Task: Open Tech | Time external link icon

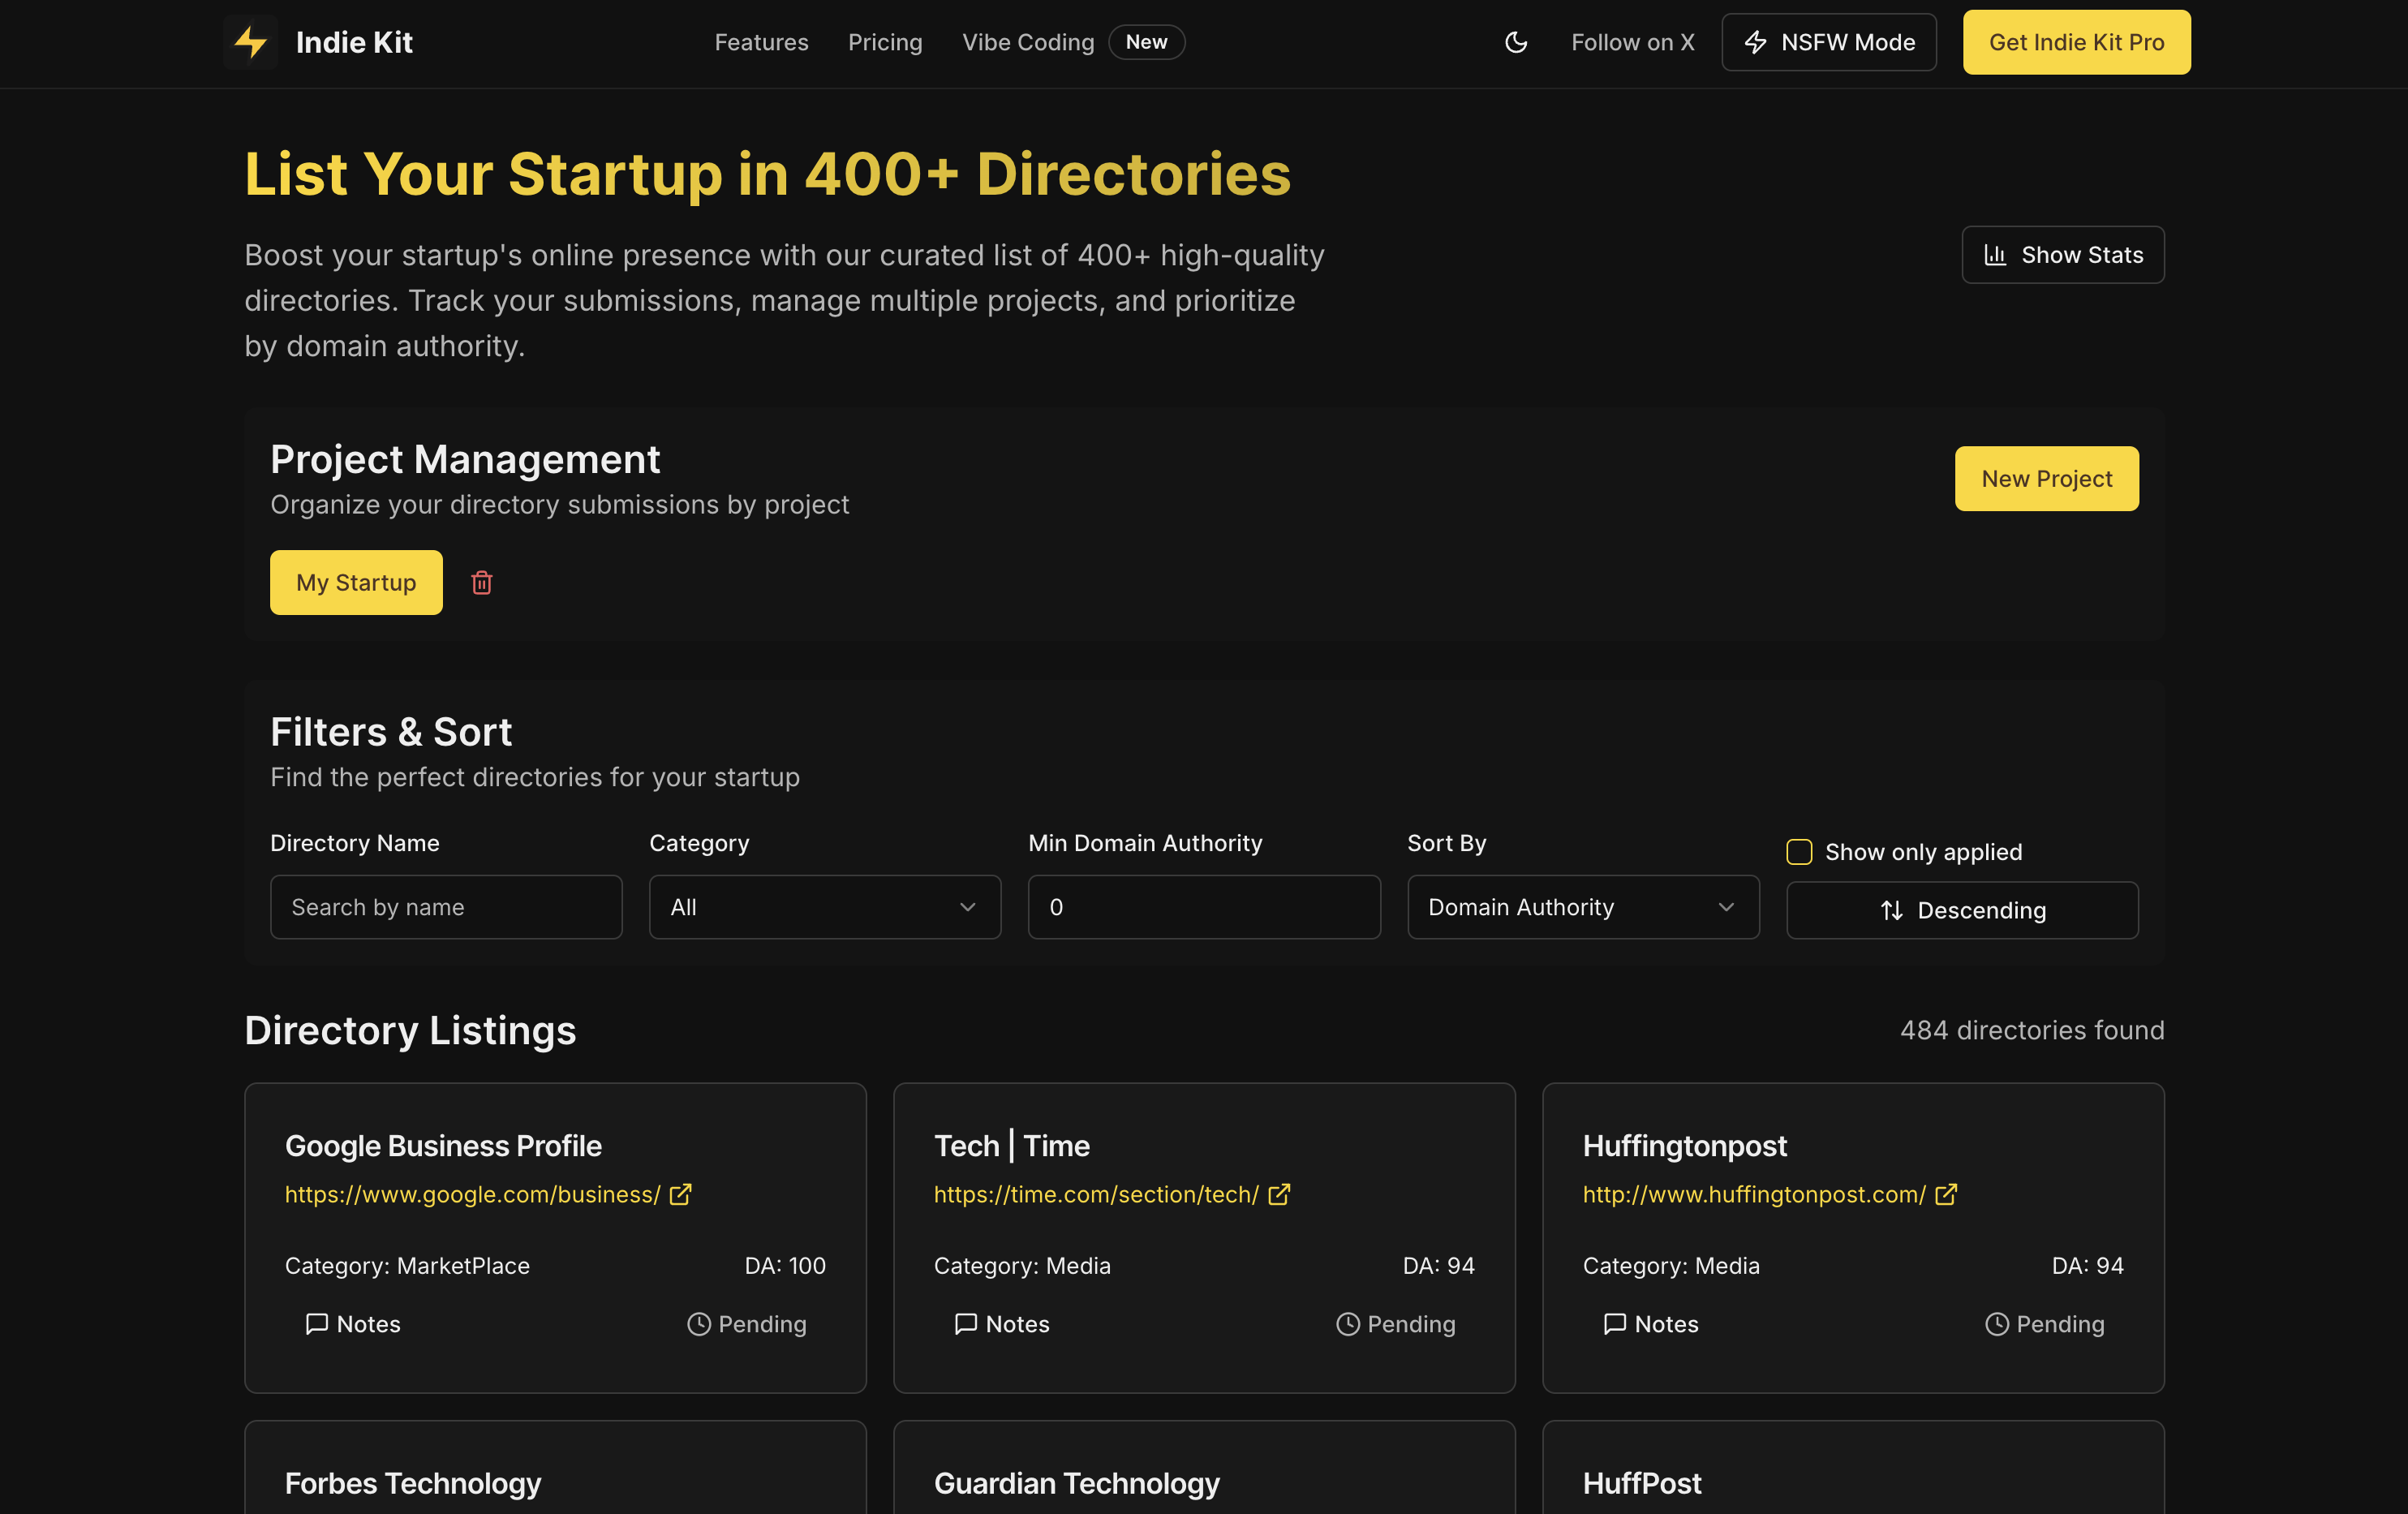Action: tap(1279, 1194)
